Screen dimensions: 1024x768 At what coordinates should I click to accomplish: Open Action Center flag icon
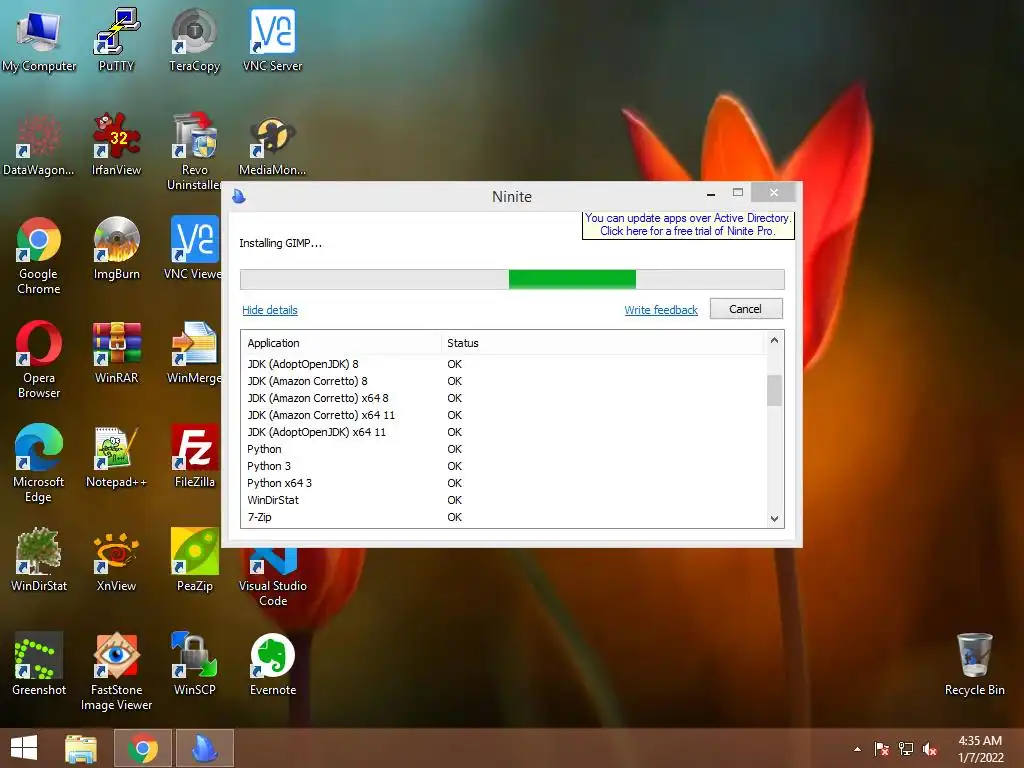[x=882, y=749]
